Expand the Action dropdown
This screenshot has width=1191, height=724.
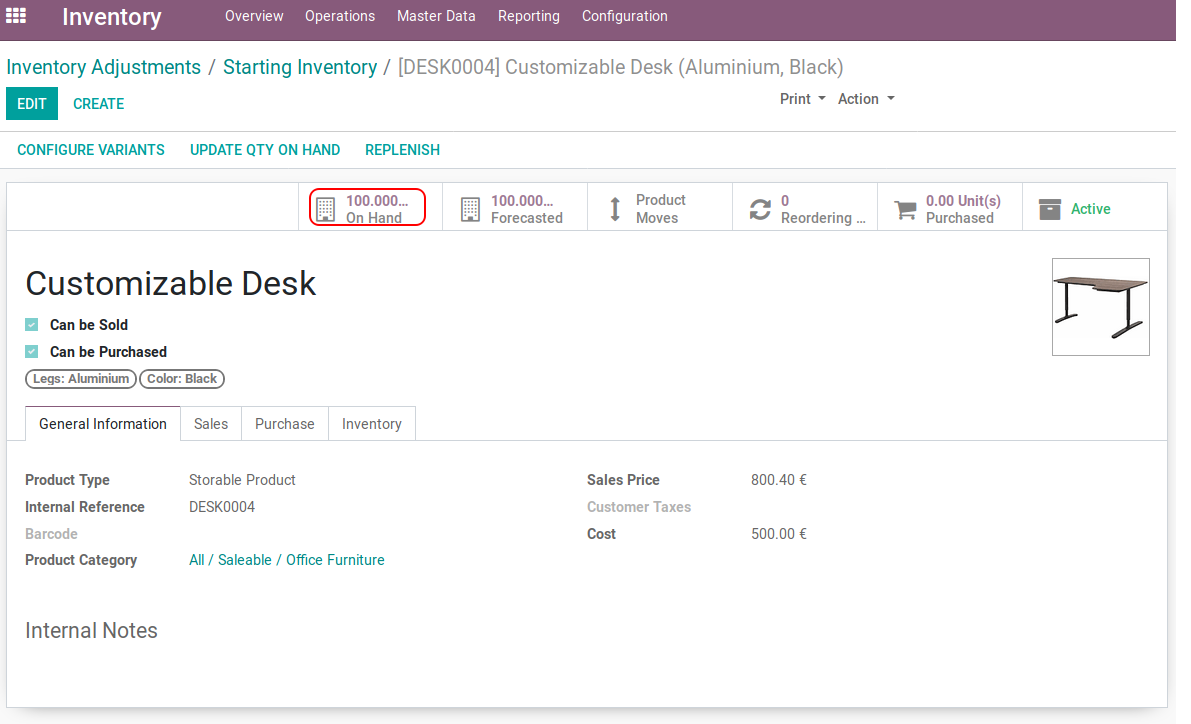[865, 99]
